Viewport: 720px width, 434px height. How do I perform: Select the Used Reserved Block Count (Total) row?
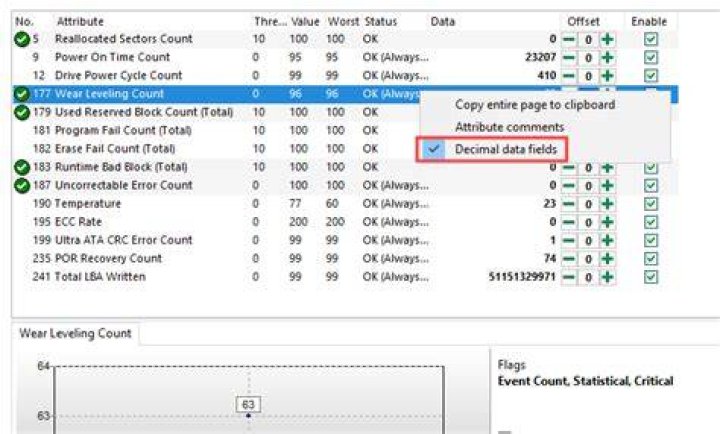click(345, 113)
